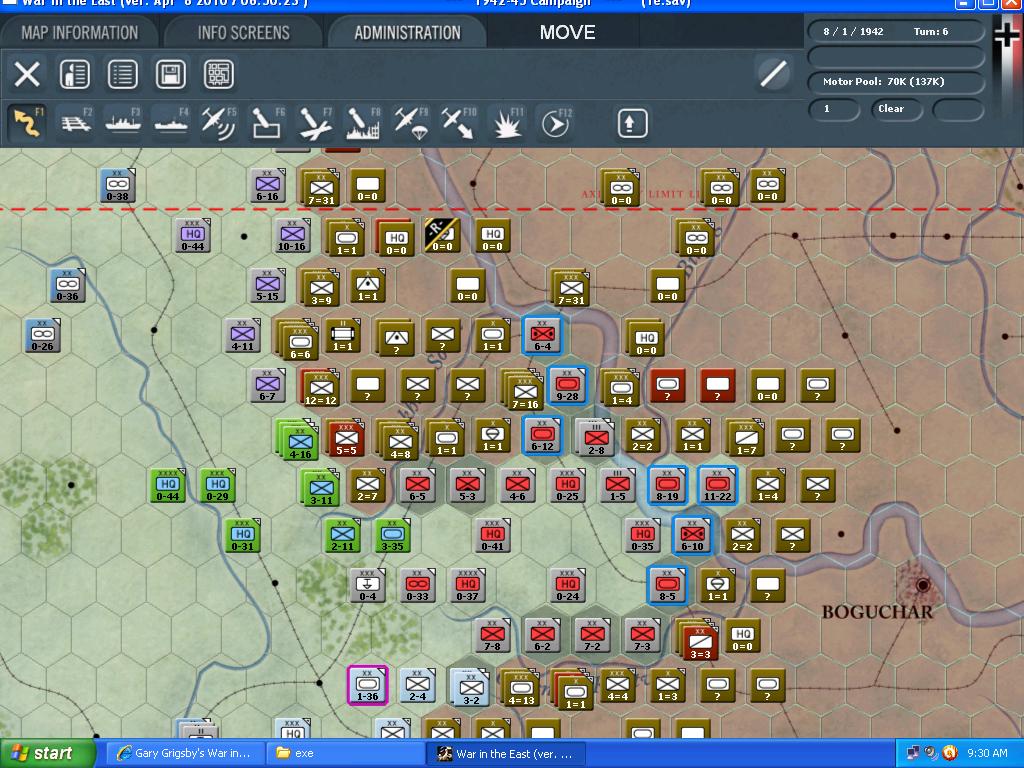Select the red armored 6-12 unit
The image size is (1024, 768).
542,436
